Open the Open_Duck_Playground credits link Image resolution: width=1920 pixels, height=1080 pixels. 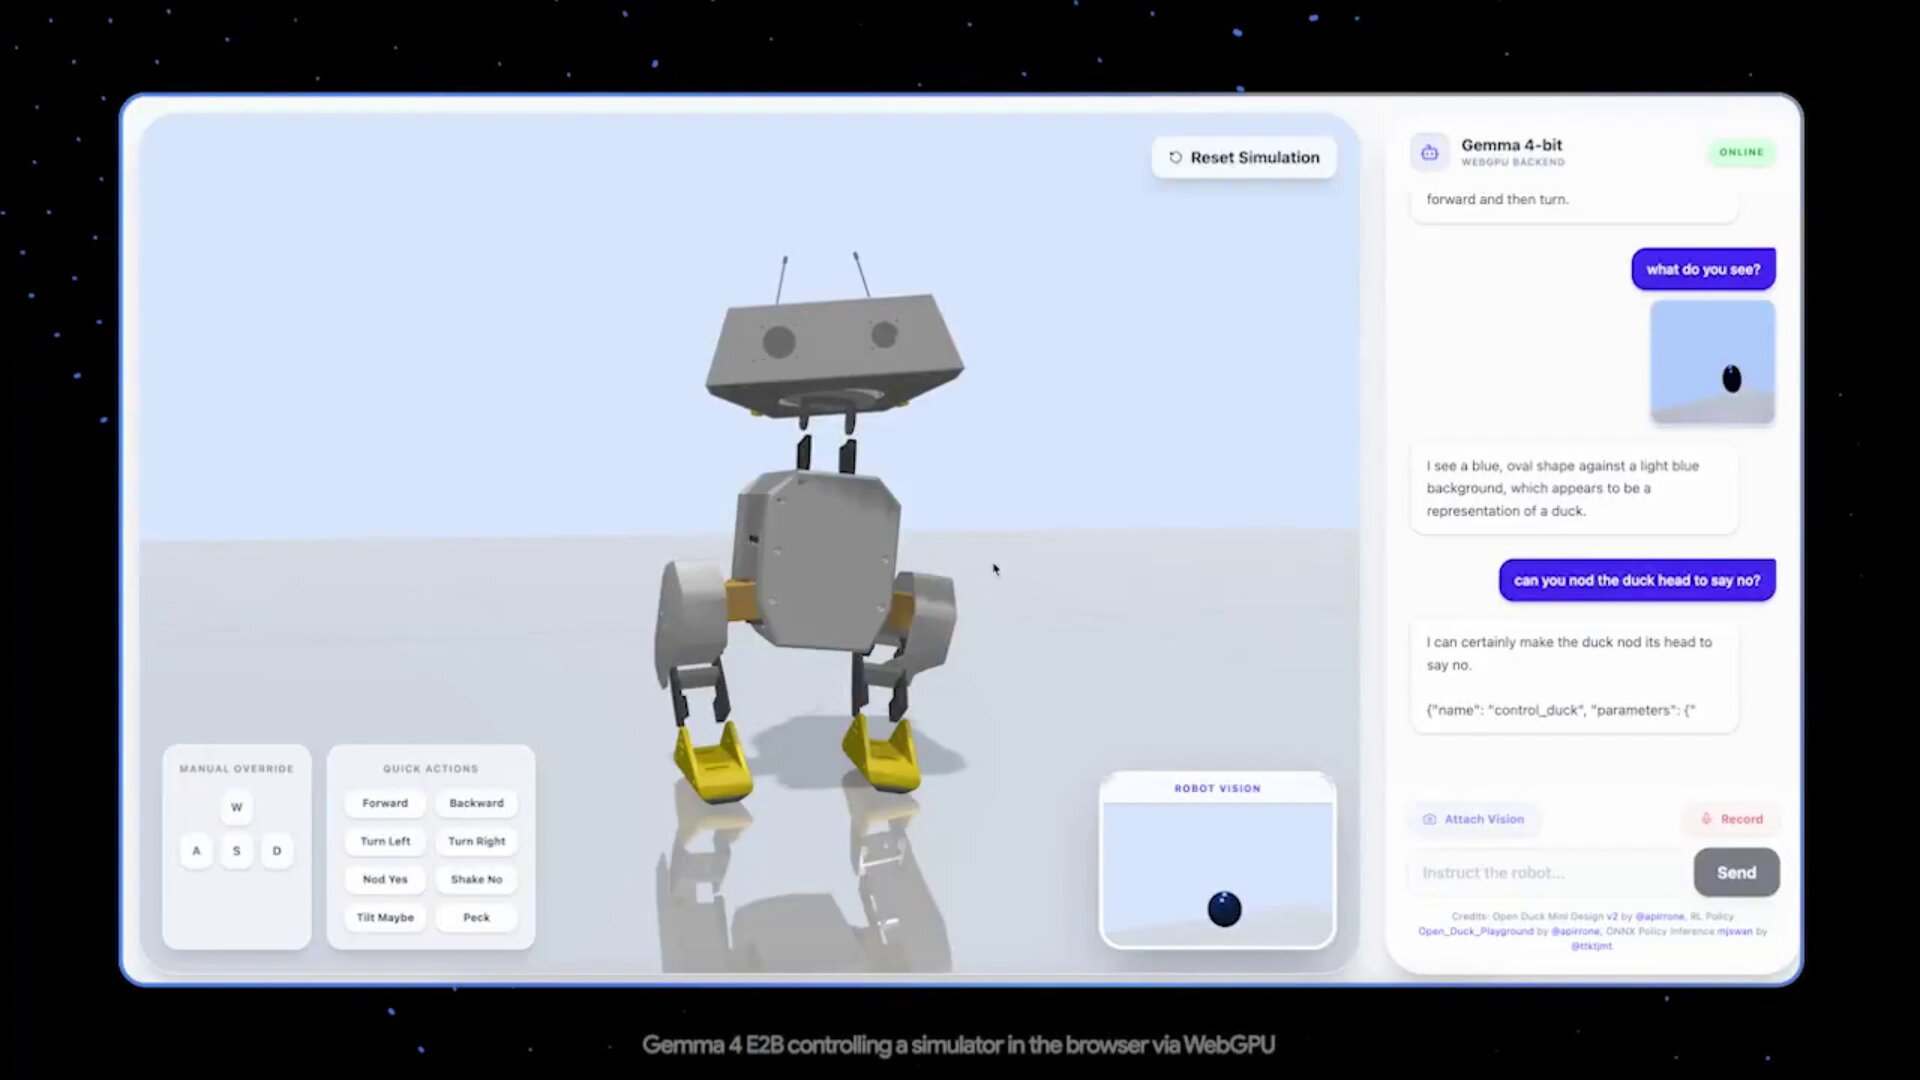coord(1475,931)
